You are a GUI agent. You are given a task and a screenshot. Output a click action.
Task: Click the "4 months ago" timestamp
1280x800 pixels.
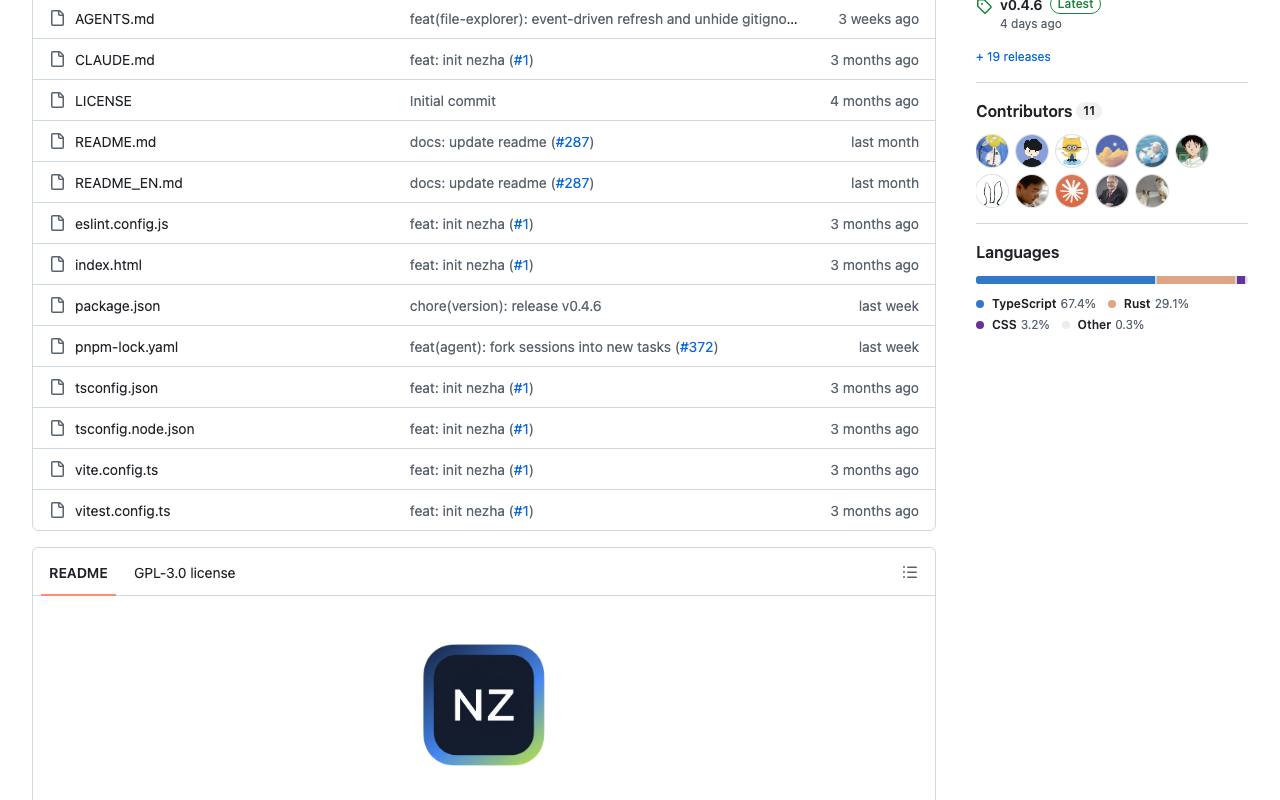(x=874, y=101)
